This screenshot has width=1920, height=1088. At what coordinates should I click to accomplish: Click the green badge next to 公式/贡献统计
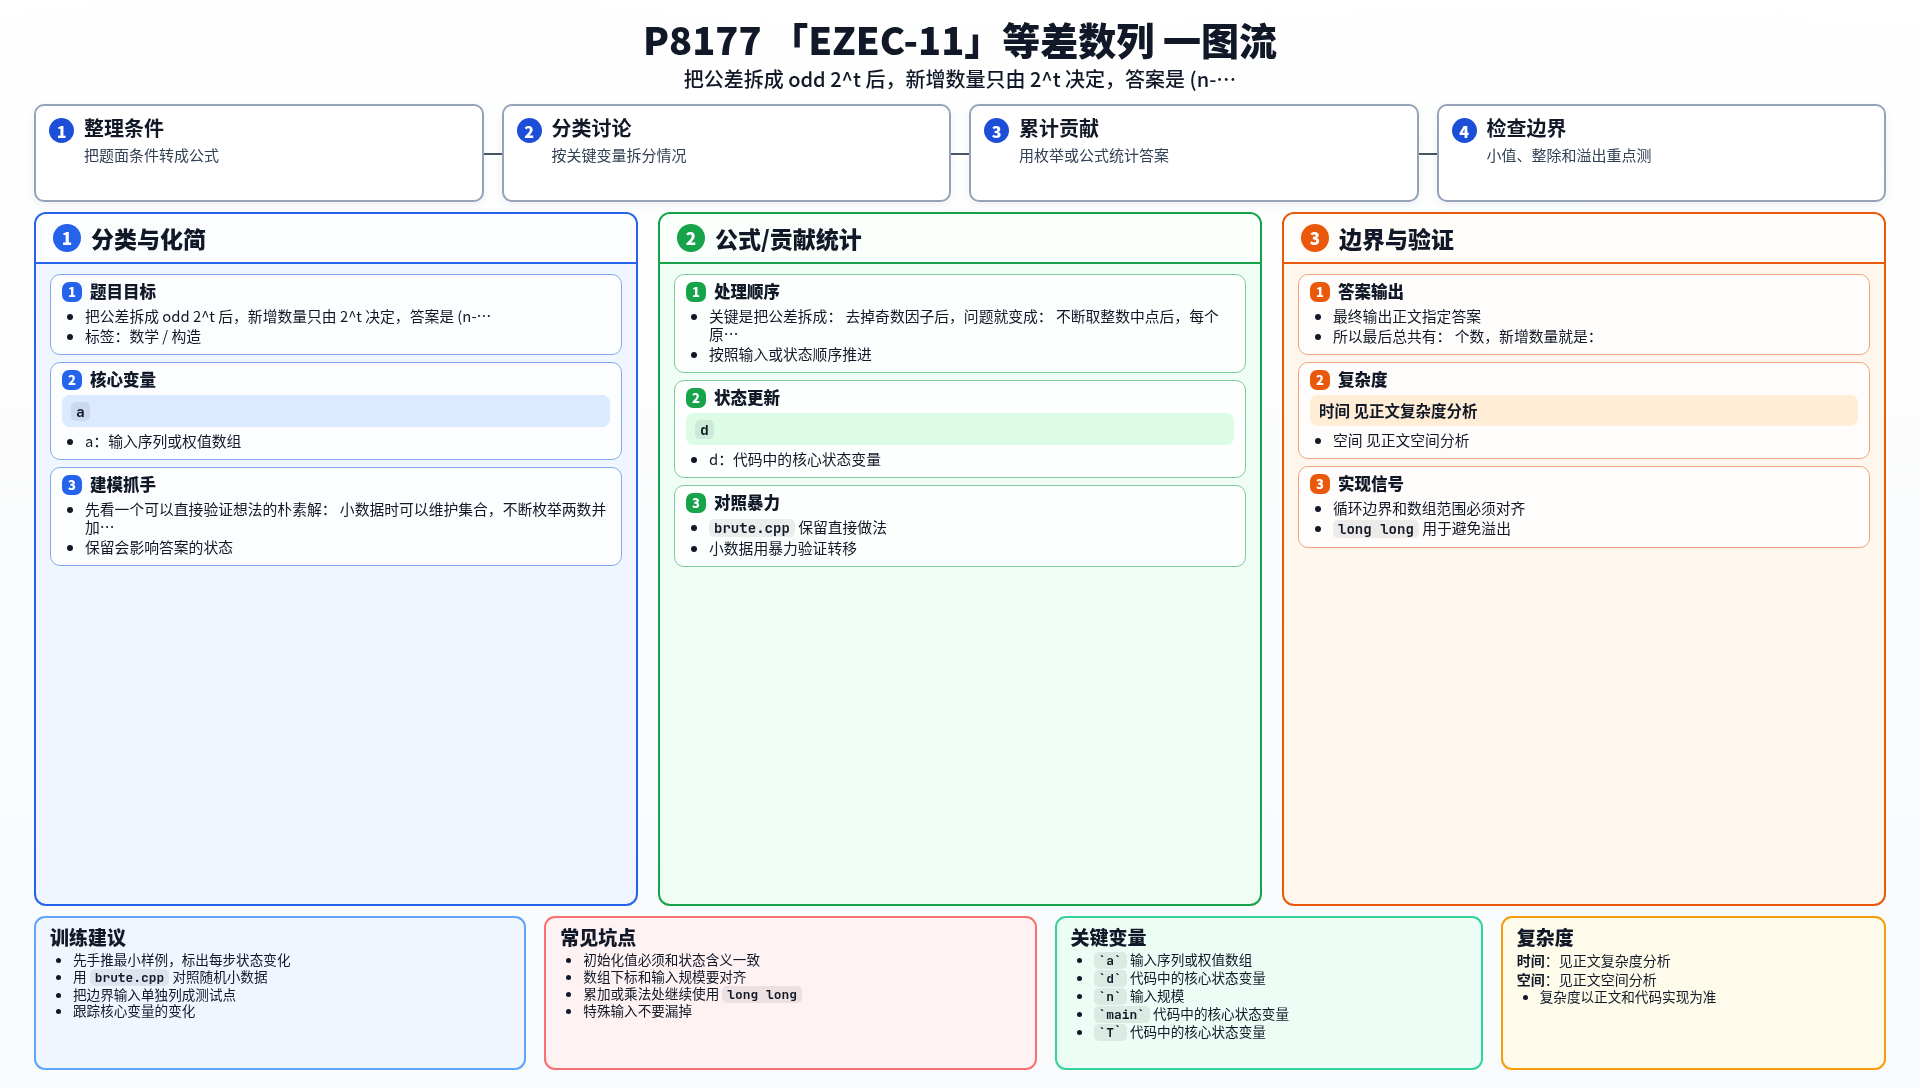(691, 238)
